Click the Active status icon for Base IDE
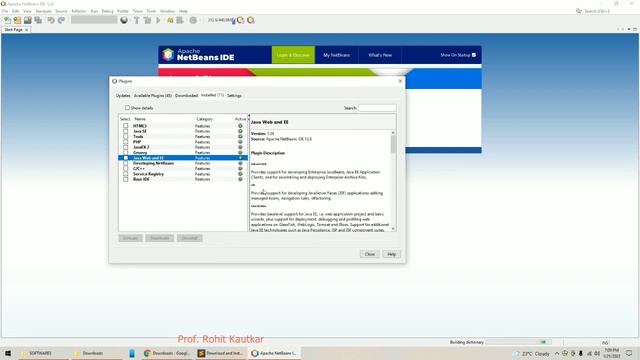Image resolution: width=640 pixels, height=360 pixels. (240, 179)
